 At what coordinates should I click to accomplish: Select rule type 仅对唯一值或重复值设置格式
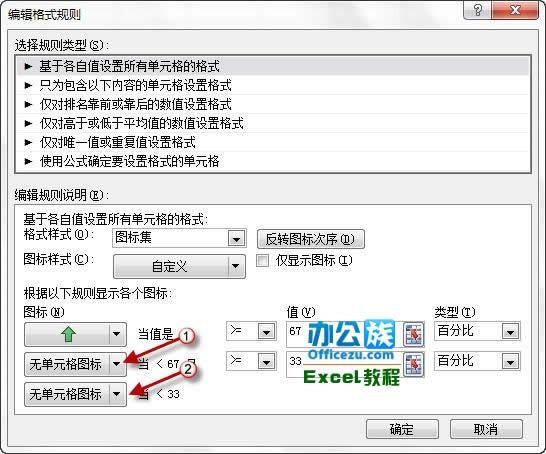273,142
